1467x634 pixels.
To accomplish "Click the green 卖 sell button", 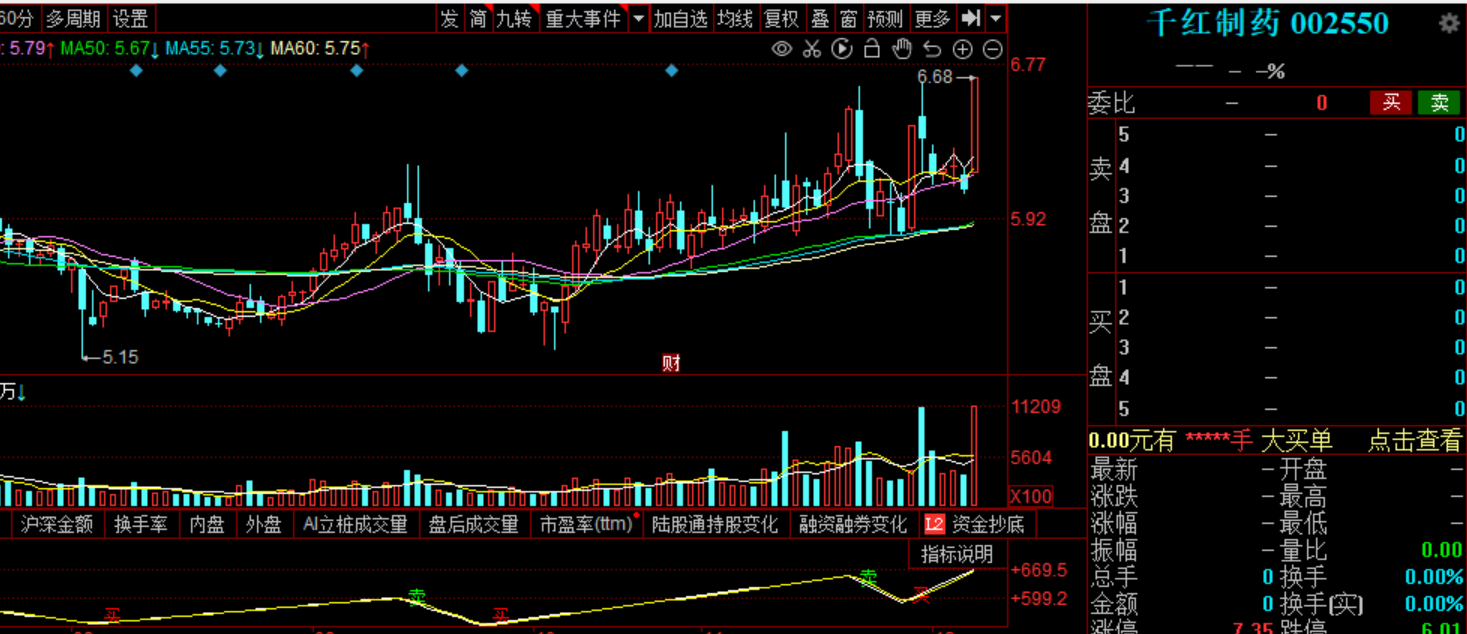I will tap(1439, 102).
